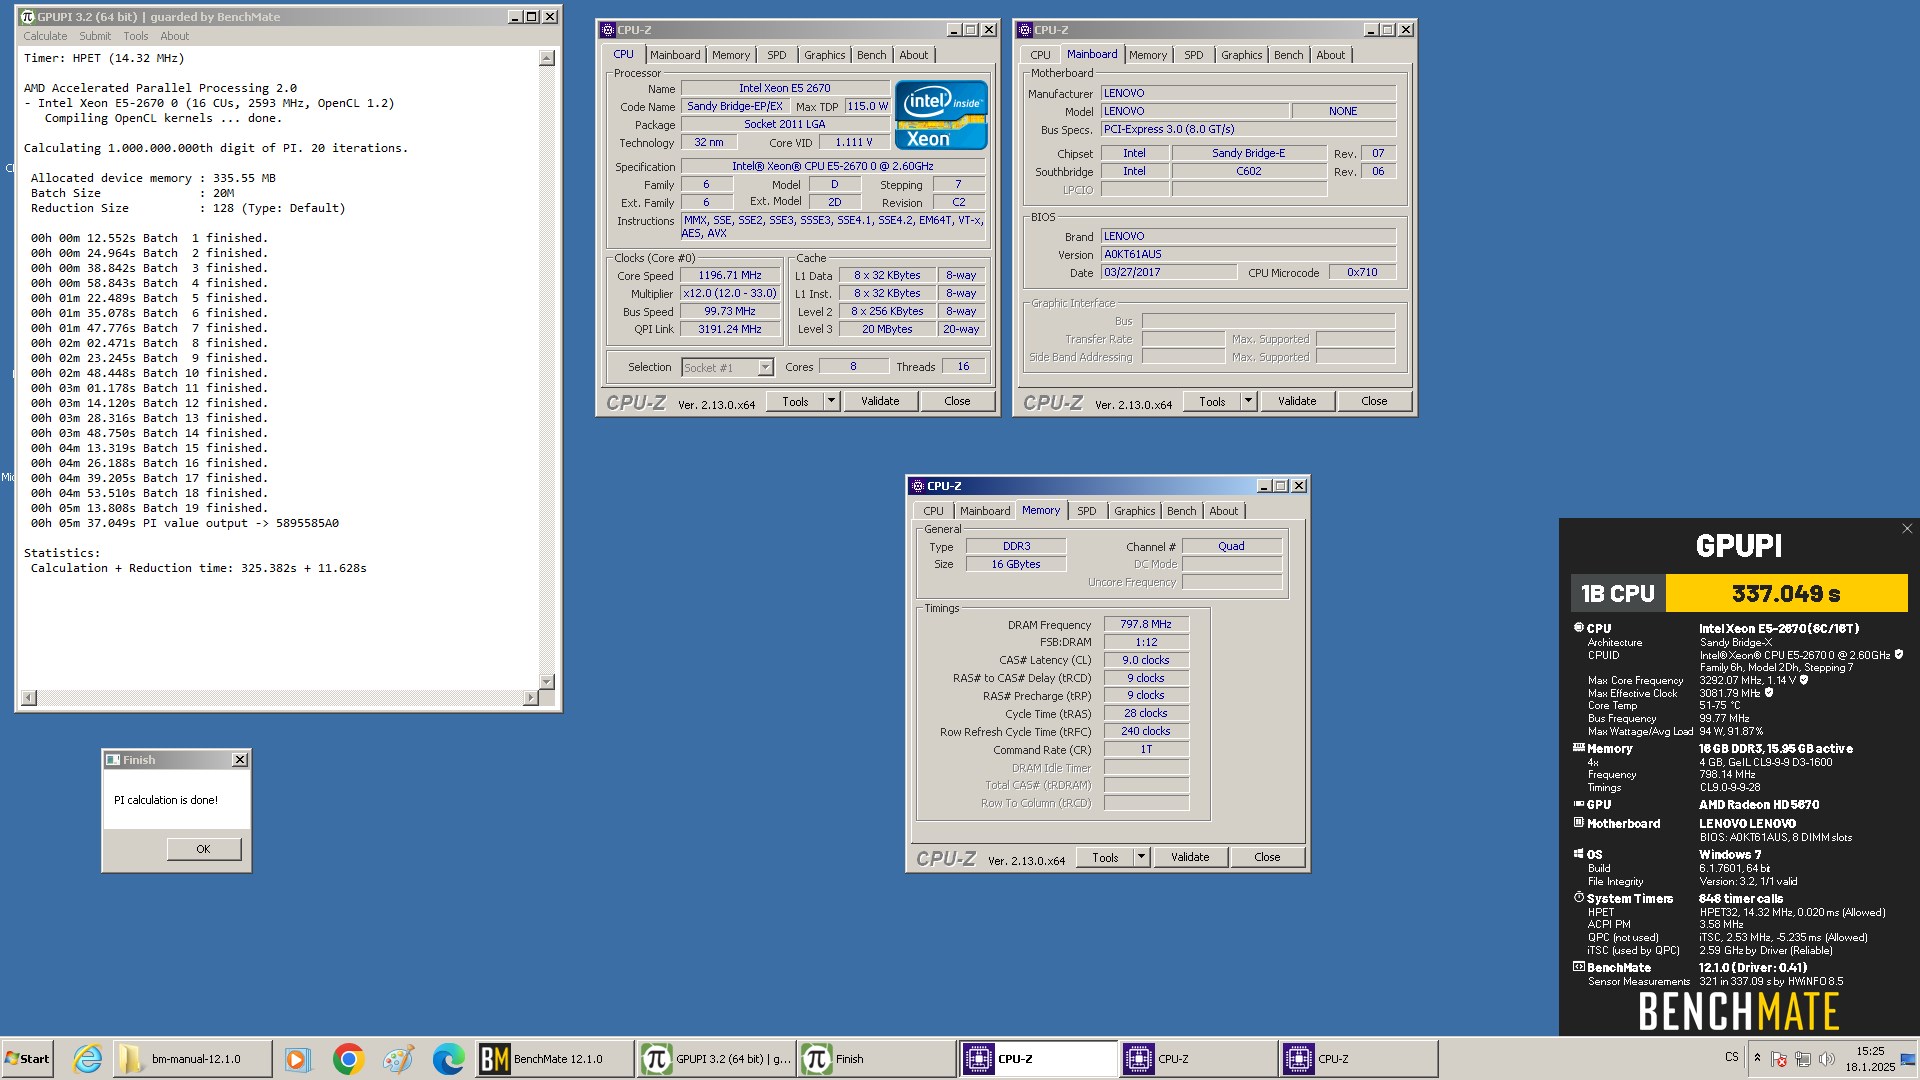Screen dimensions: 1920x1080
Task: Switch to the Finish dialog taskbar item
Action: 877,1059
